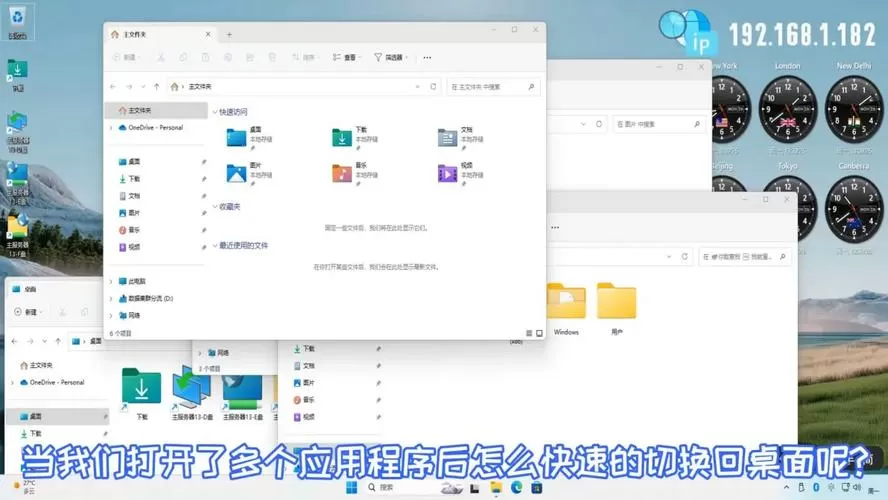Select the 主文件夹 tab
Viewport: 888px width, 500px height.
click(x=160, y=35)
